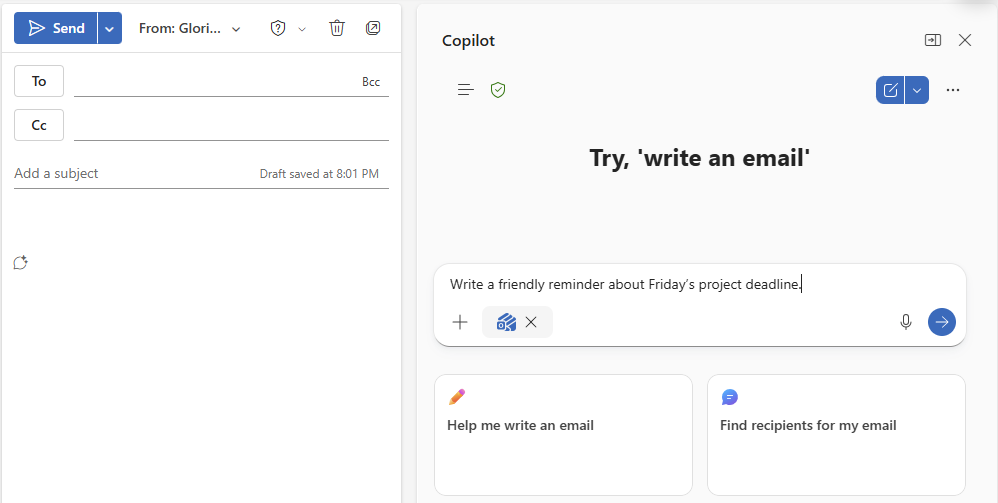Screen dimensions: 998x503
Task: Show the Bcc field
Action: coord(371,81)
